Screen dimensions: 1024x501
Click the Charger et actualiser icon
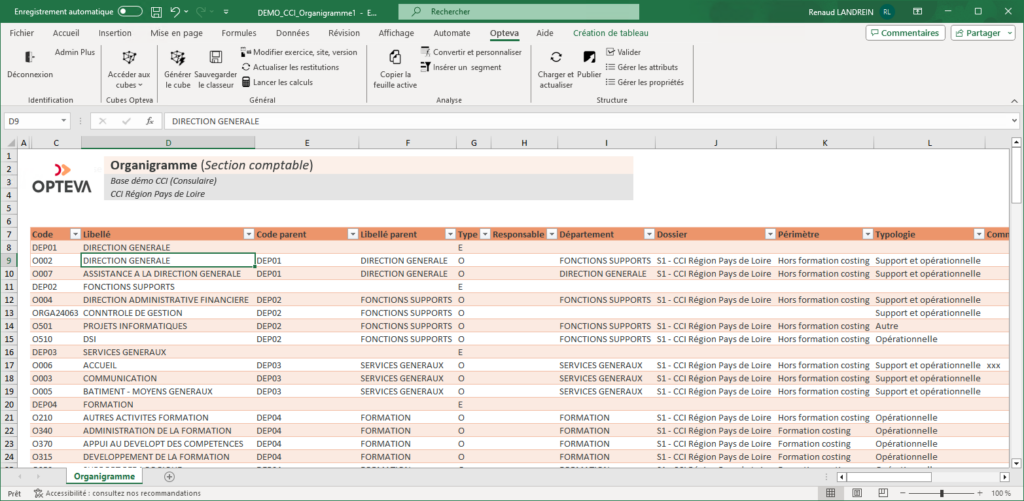(x=556, y=58)
